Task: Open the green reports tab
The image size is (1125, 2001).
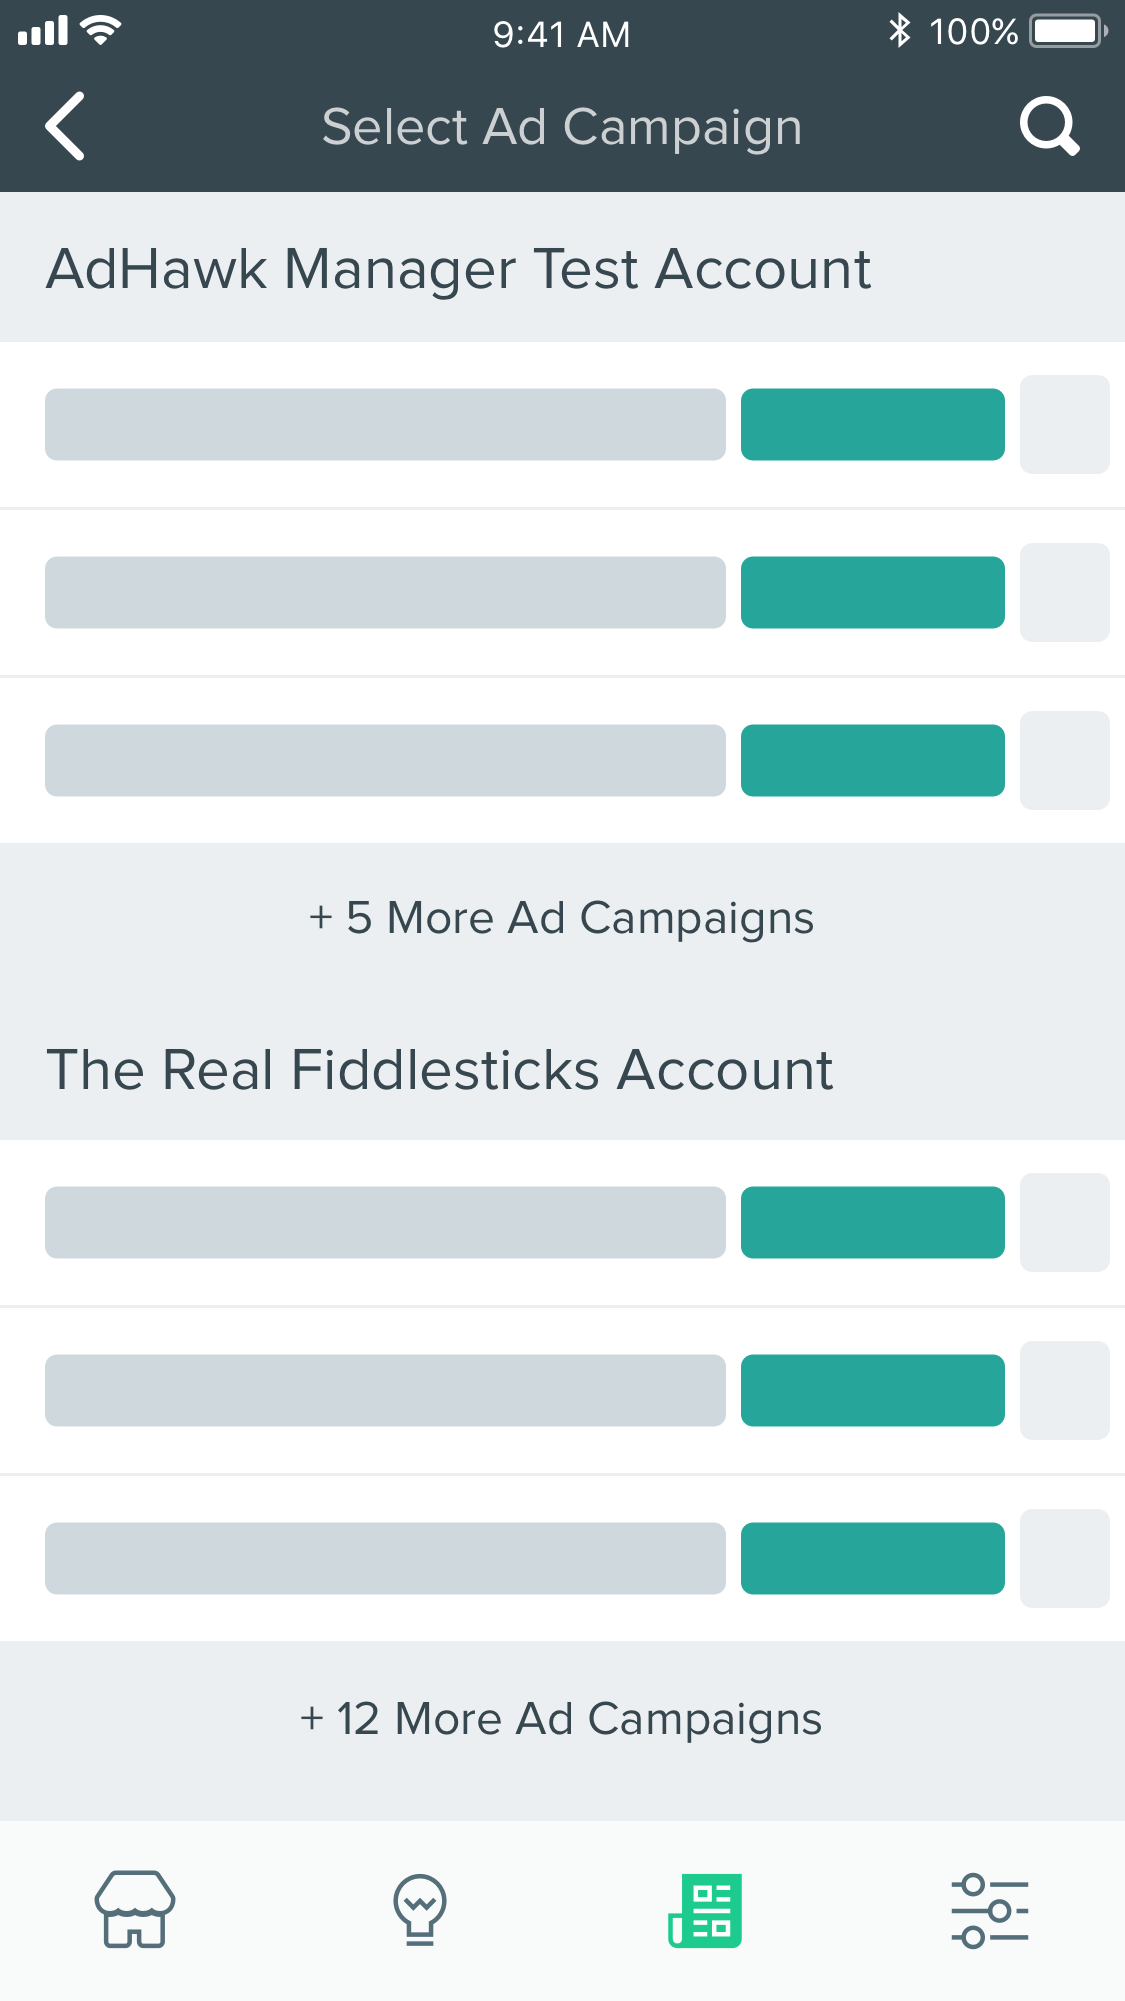Action: [x=705, y=1910]
